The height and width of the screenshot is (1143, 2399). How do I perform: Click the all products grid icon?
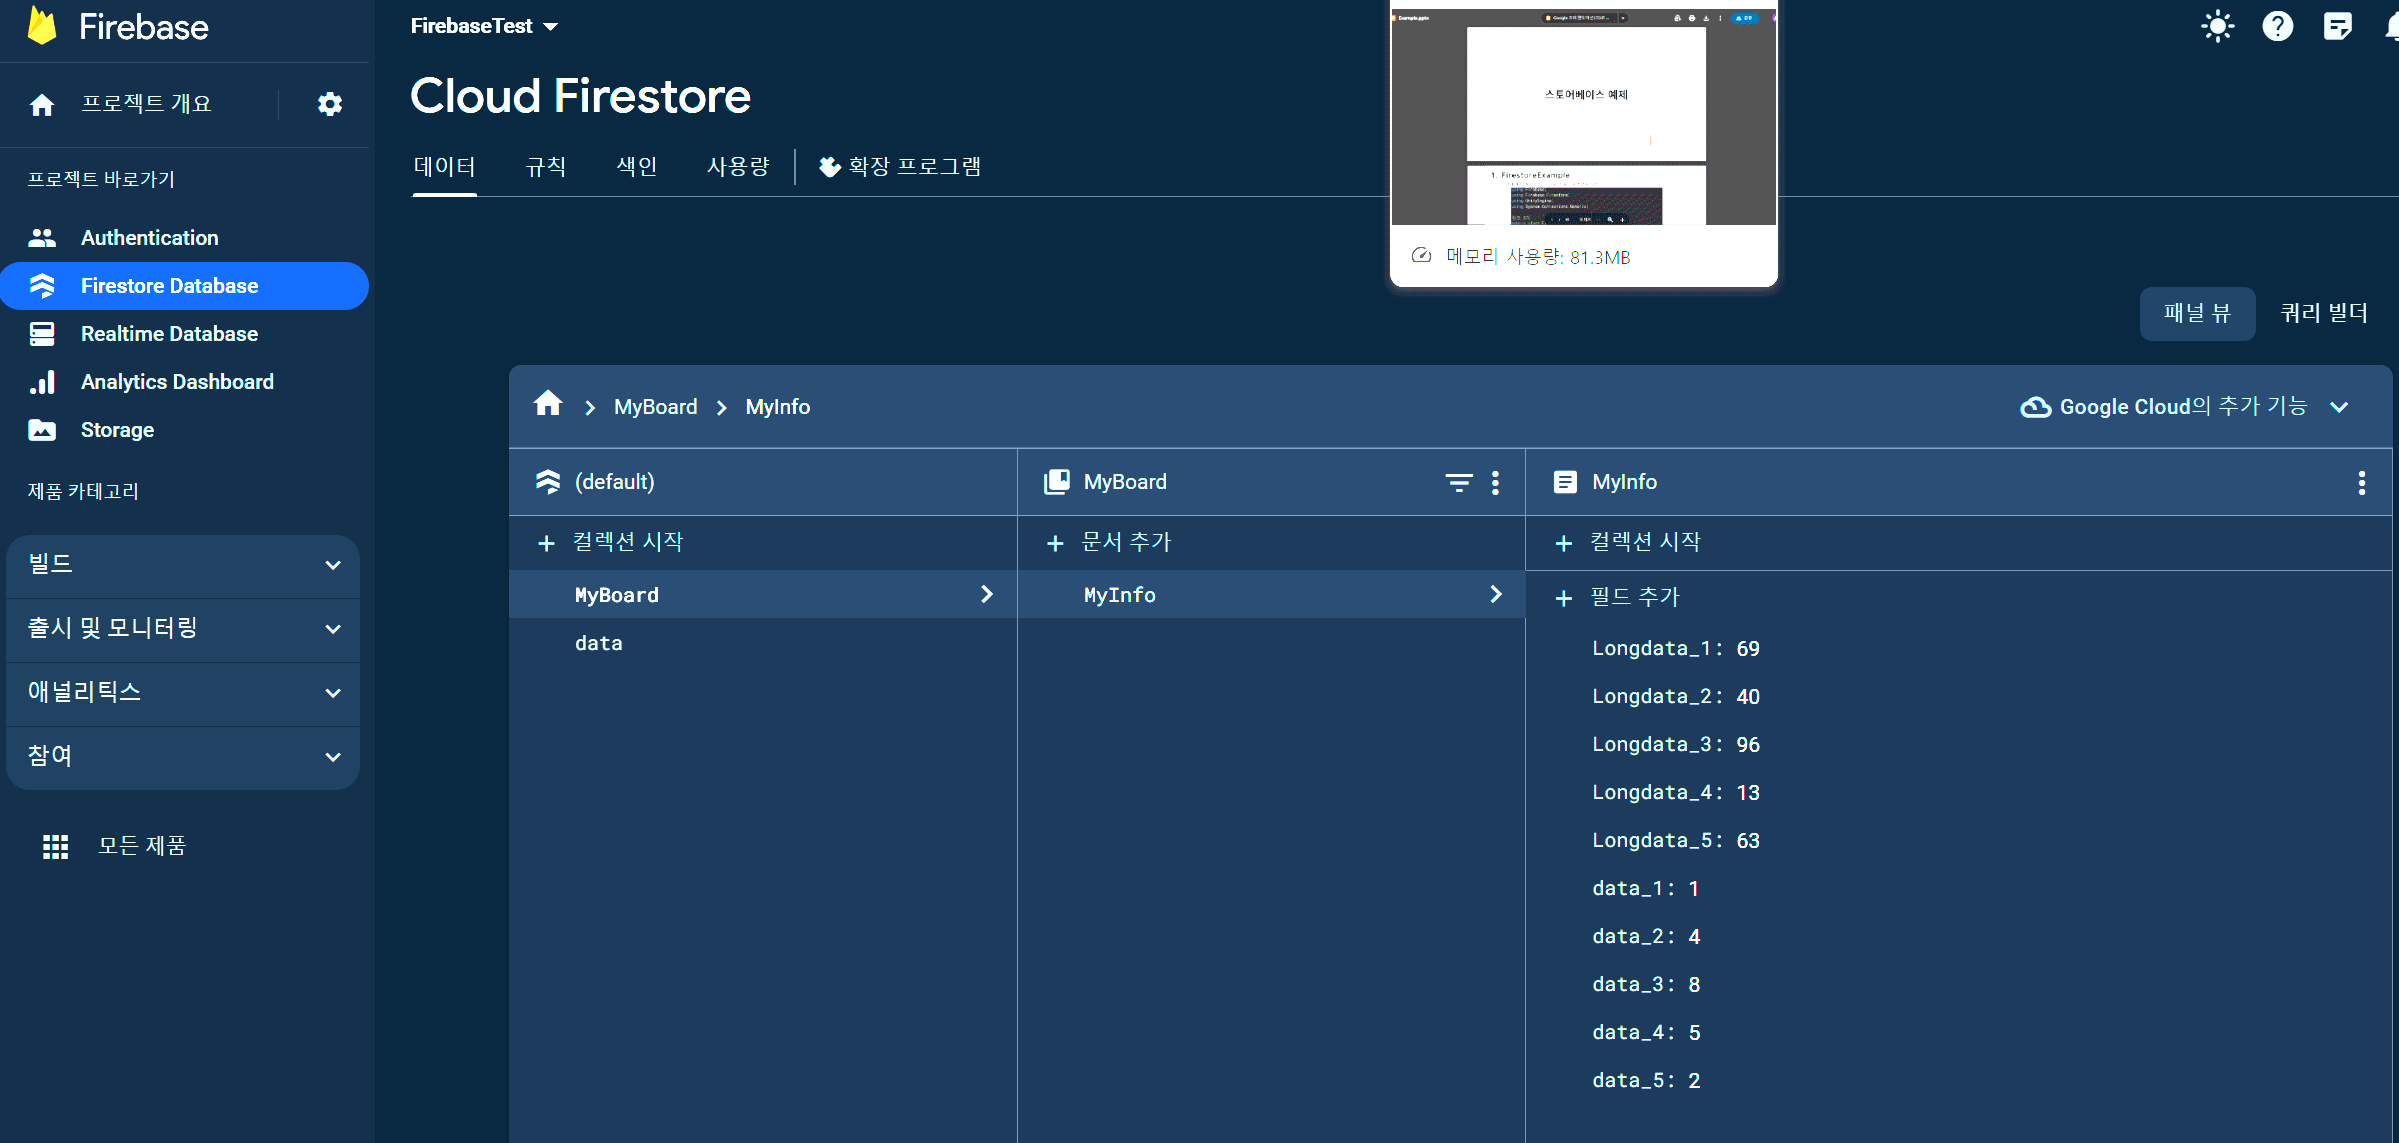click(55, 847)
